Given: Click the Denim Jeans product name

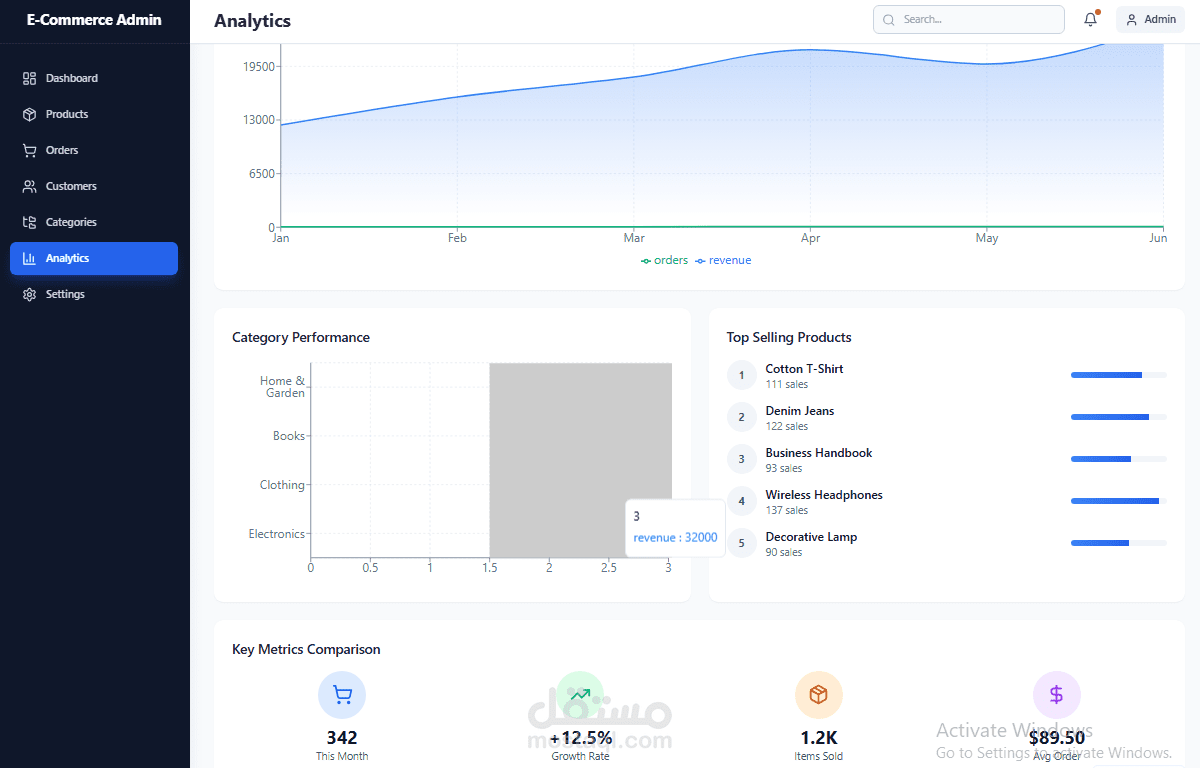Looking at the screenshot, I should click(x=800, y=411).
